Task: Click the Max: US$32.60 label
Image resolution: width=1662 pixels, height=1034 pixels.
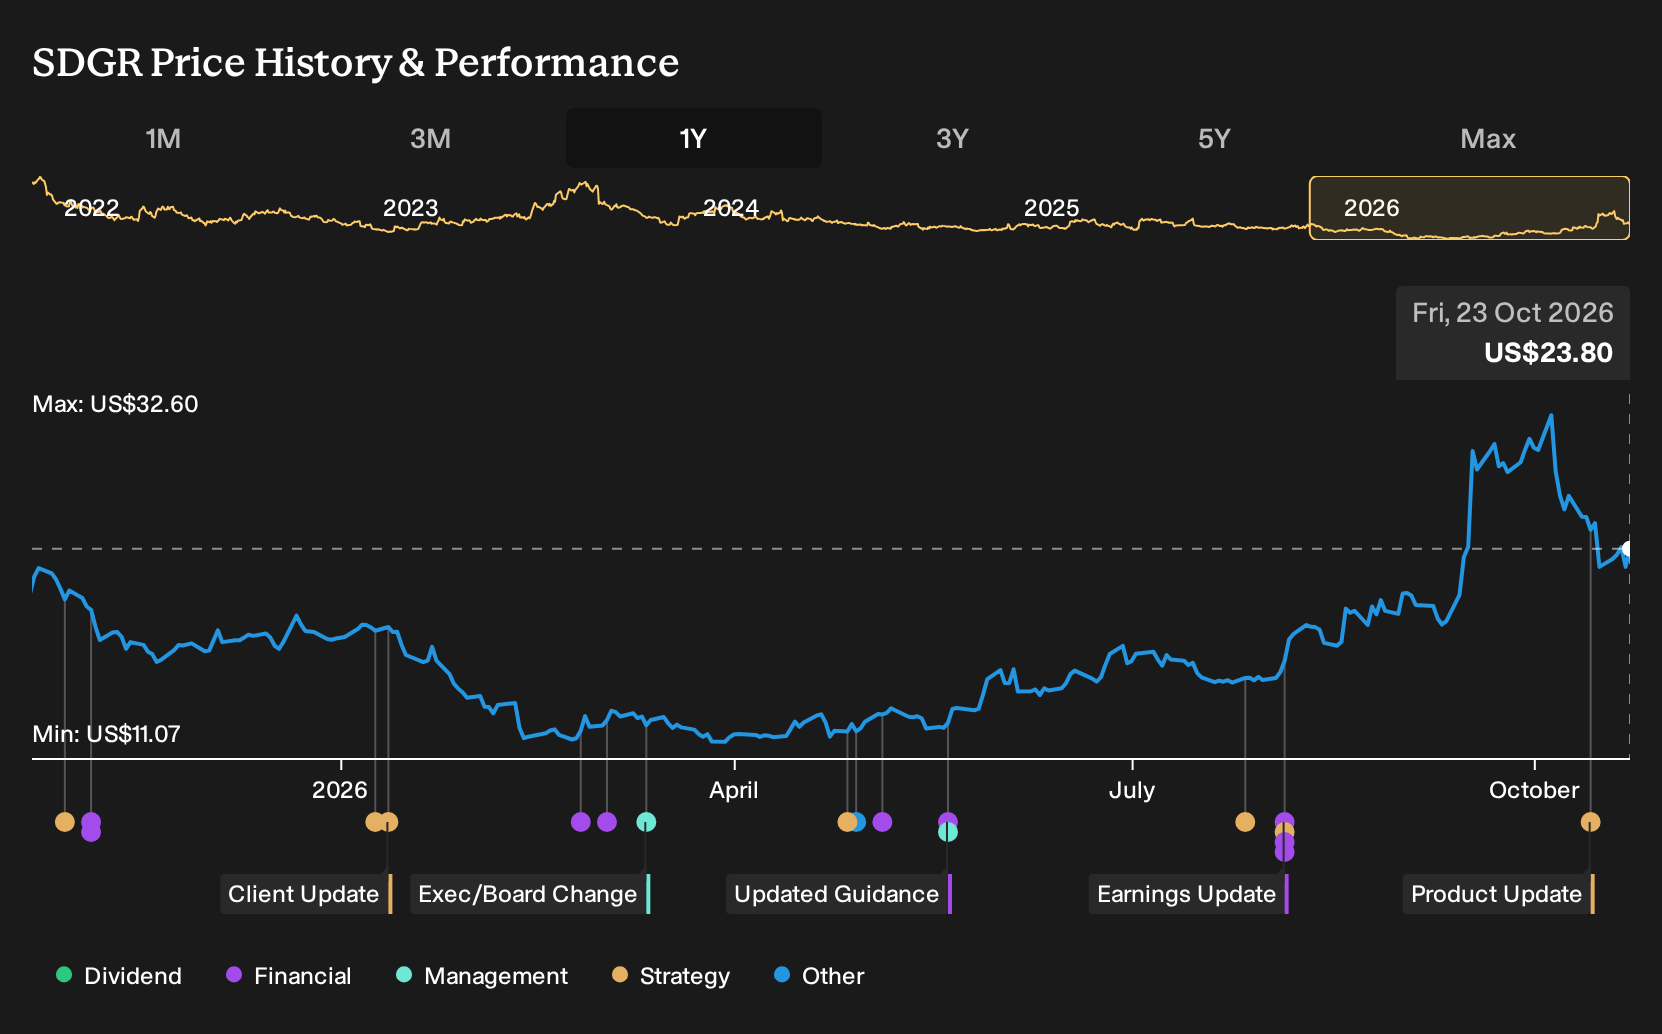Action: point(115,404)
